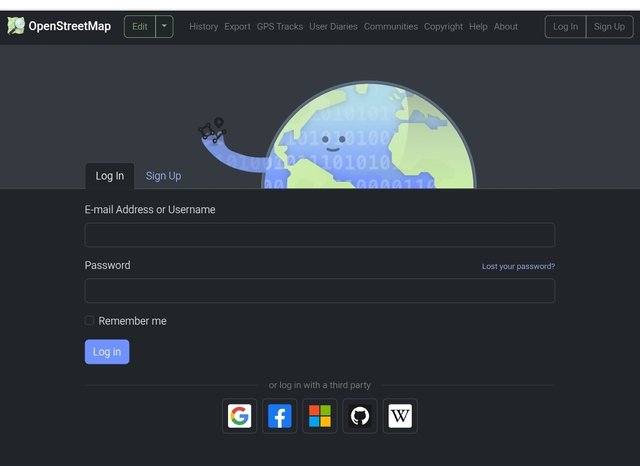This screenshot has width=640, height=466.
Task: Click Sign Up button in top bar
Action: (609, 27)
